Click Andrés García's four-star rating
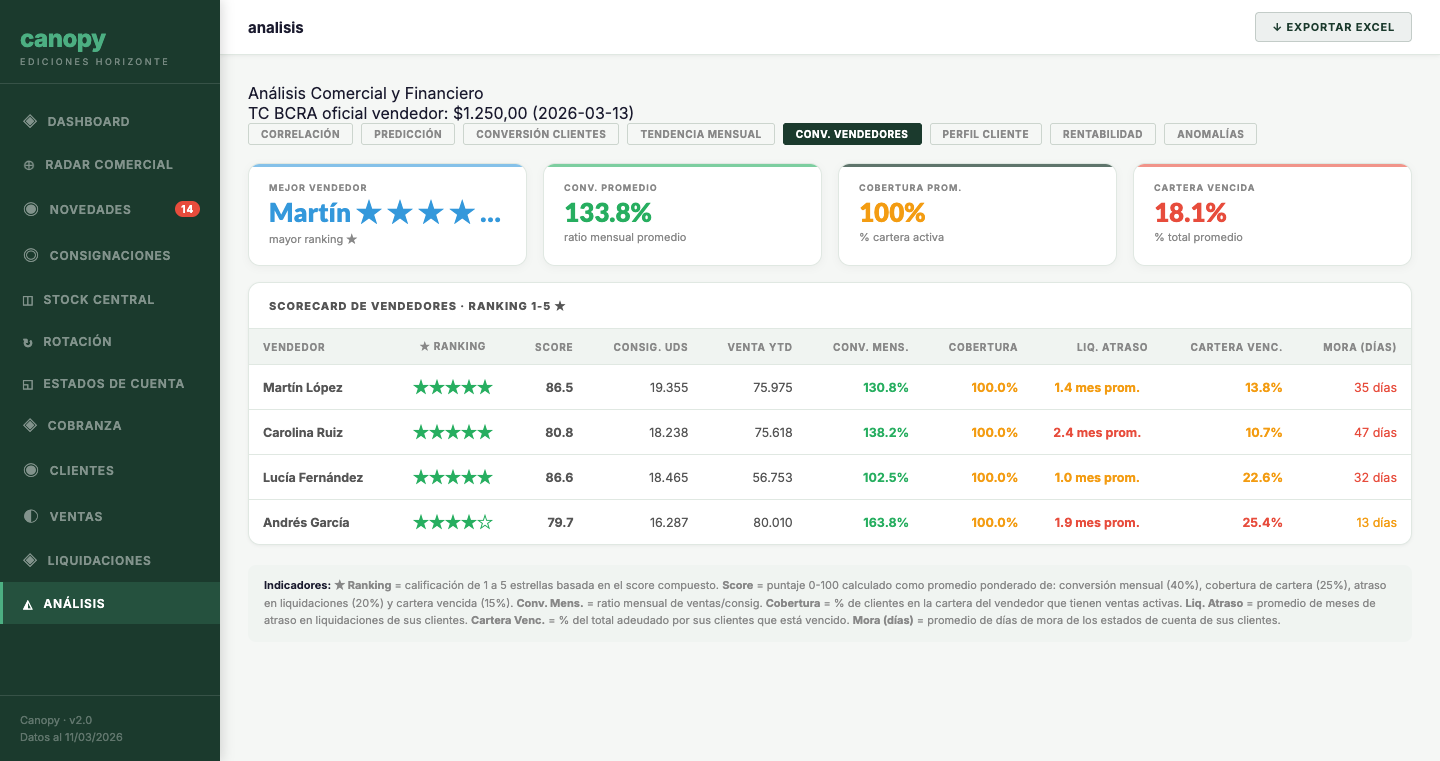The image size is (1440, 761). 453,522
